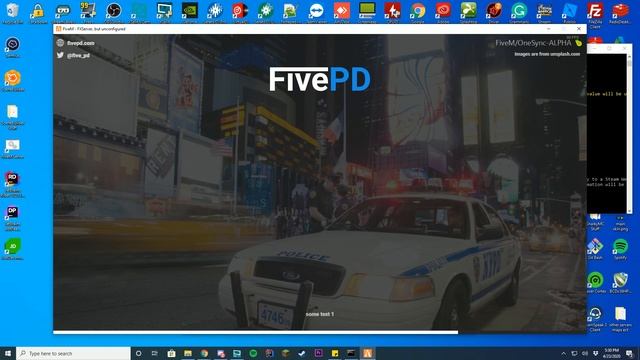
Task: Switch to Premiere Pro on the taskbar
Action: coord(318,353)
